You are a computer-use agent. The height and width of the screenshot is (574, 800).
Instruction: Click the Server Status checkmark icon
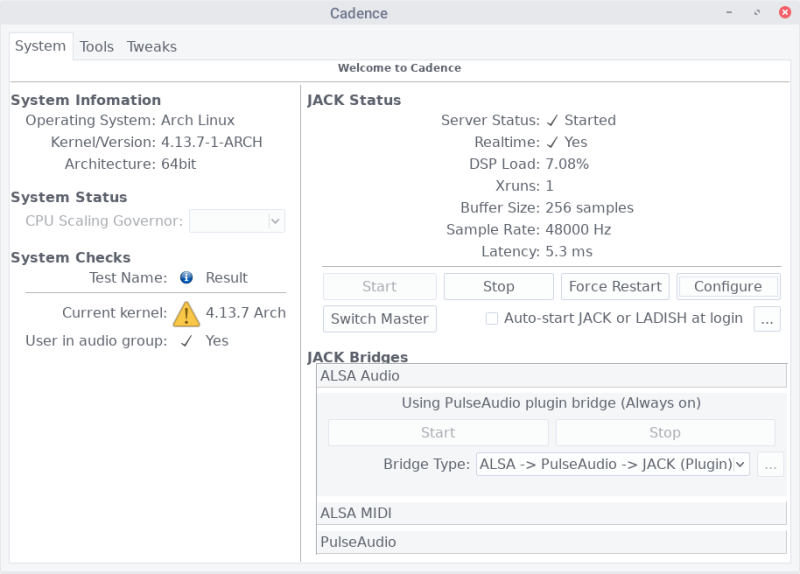pyautogui.click(x=552, y=121)
